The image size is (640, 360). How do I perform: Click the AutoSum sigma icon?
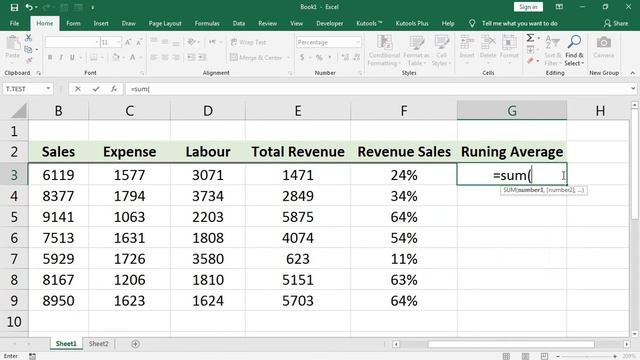click(x=530, y=38)
